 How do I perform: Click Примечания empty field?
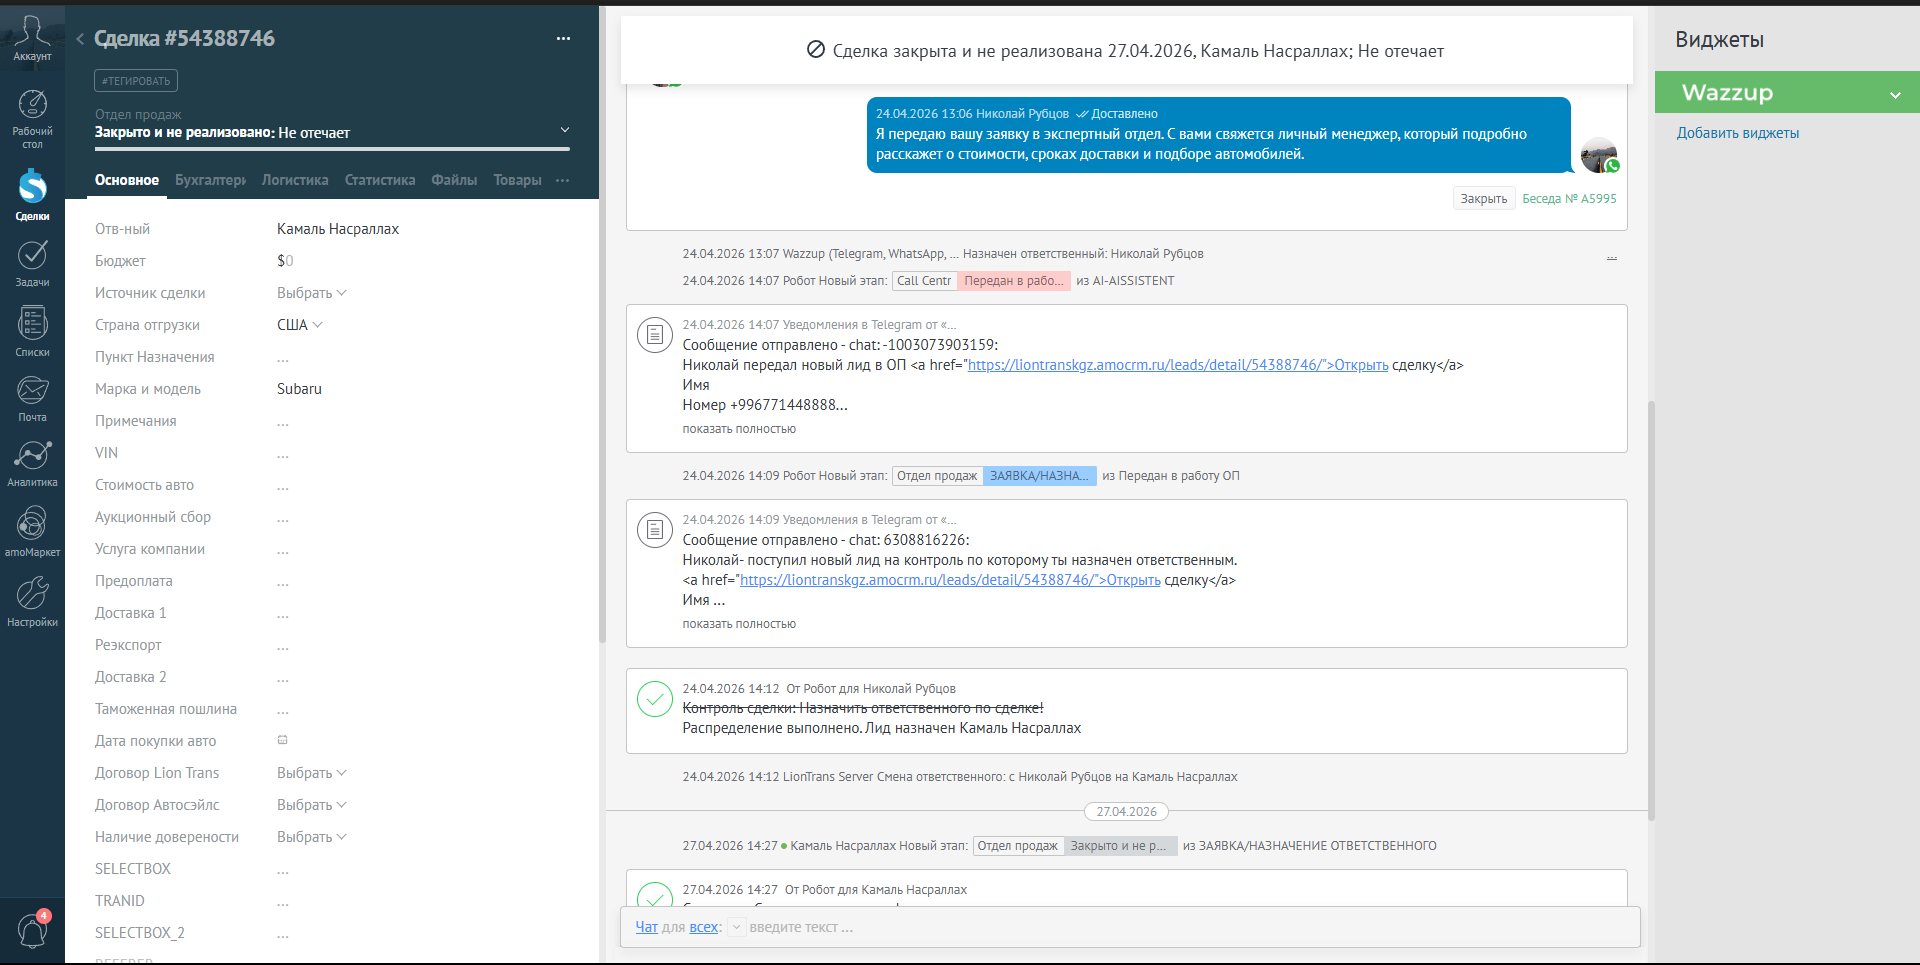(283, 421)
